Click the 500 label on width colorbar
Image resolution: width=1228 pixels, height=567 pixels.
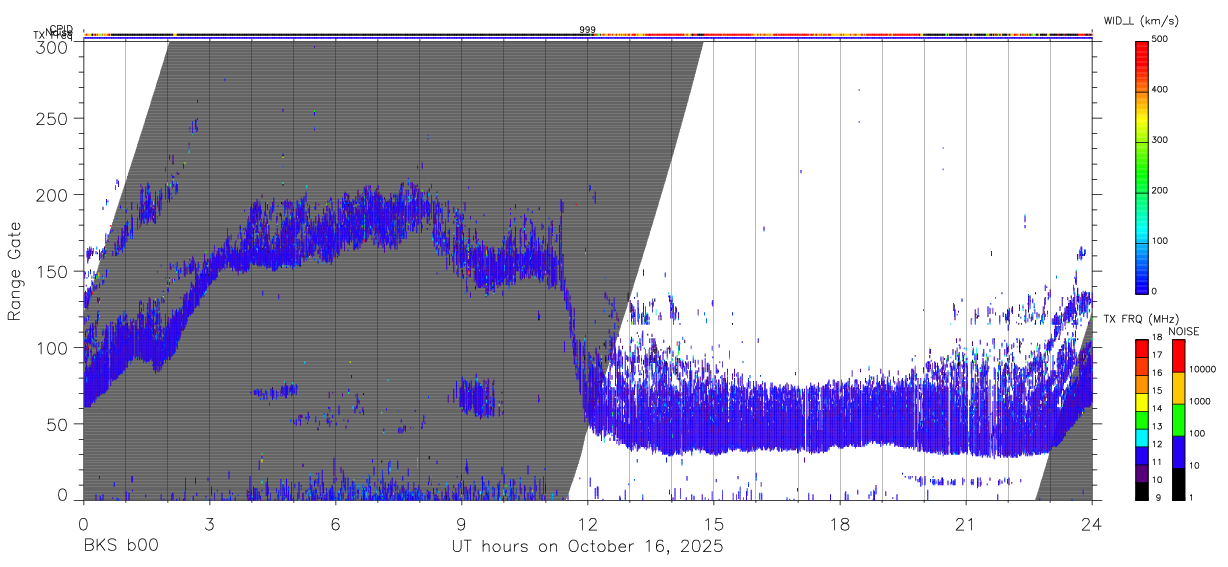[1160, 39]
